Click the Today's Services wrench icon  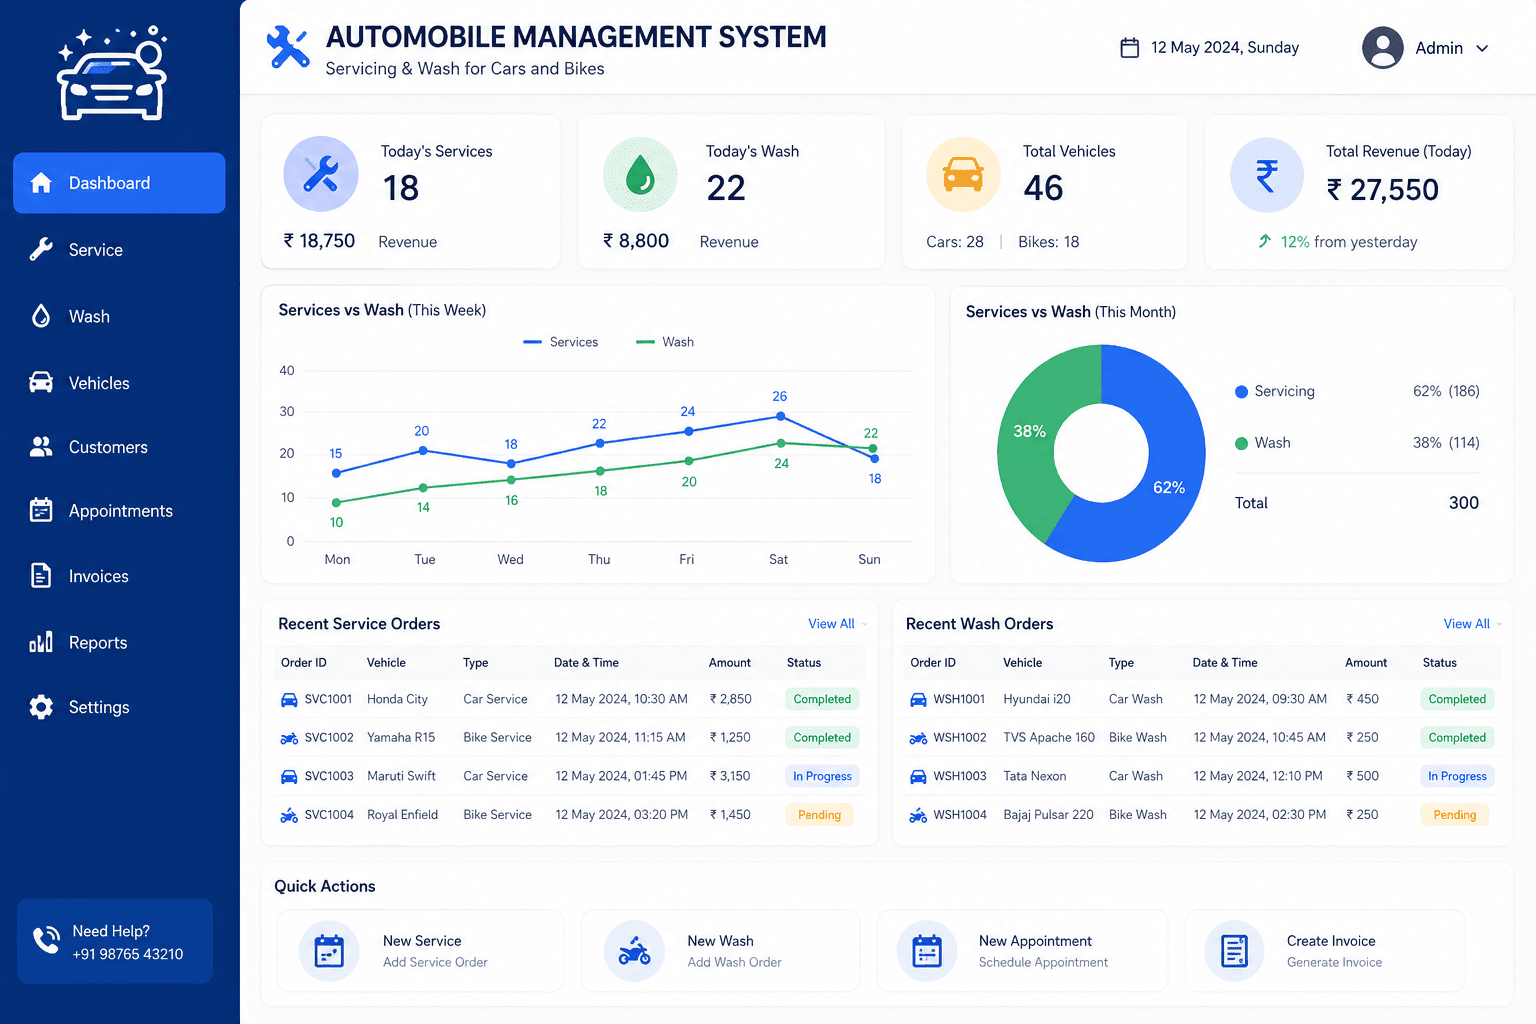pos(321,174)
